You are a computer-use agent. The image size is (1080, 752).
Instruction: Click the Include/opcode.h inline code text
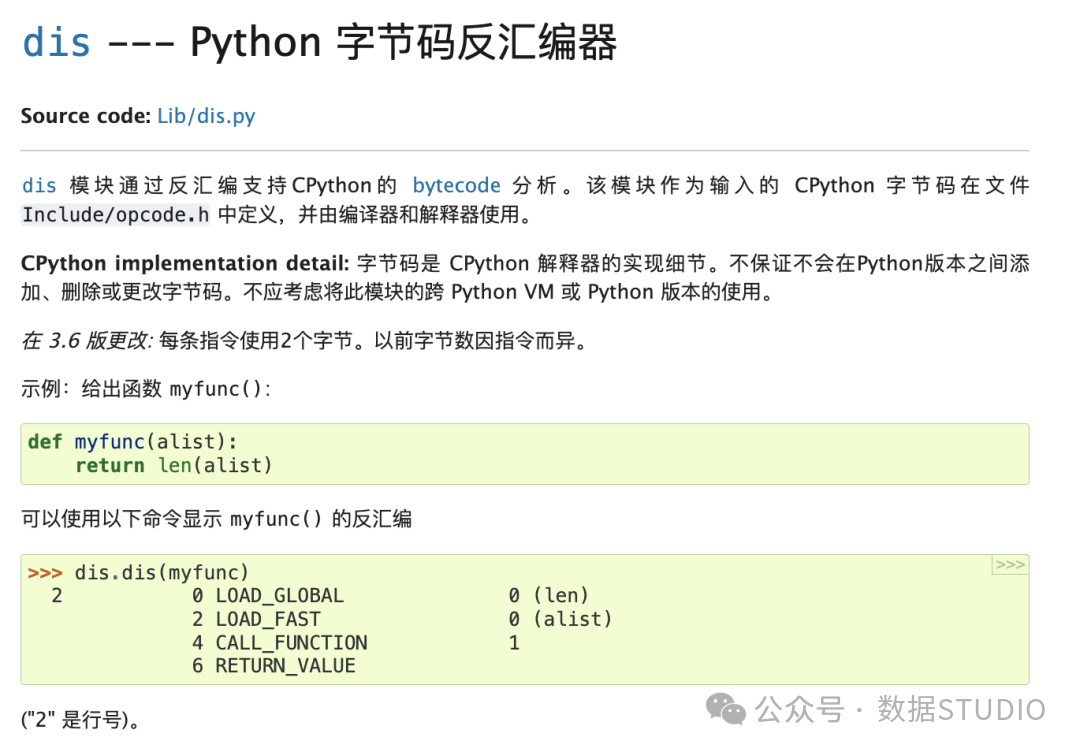pyautogui.click(x=116, y=215)
